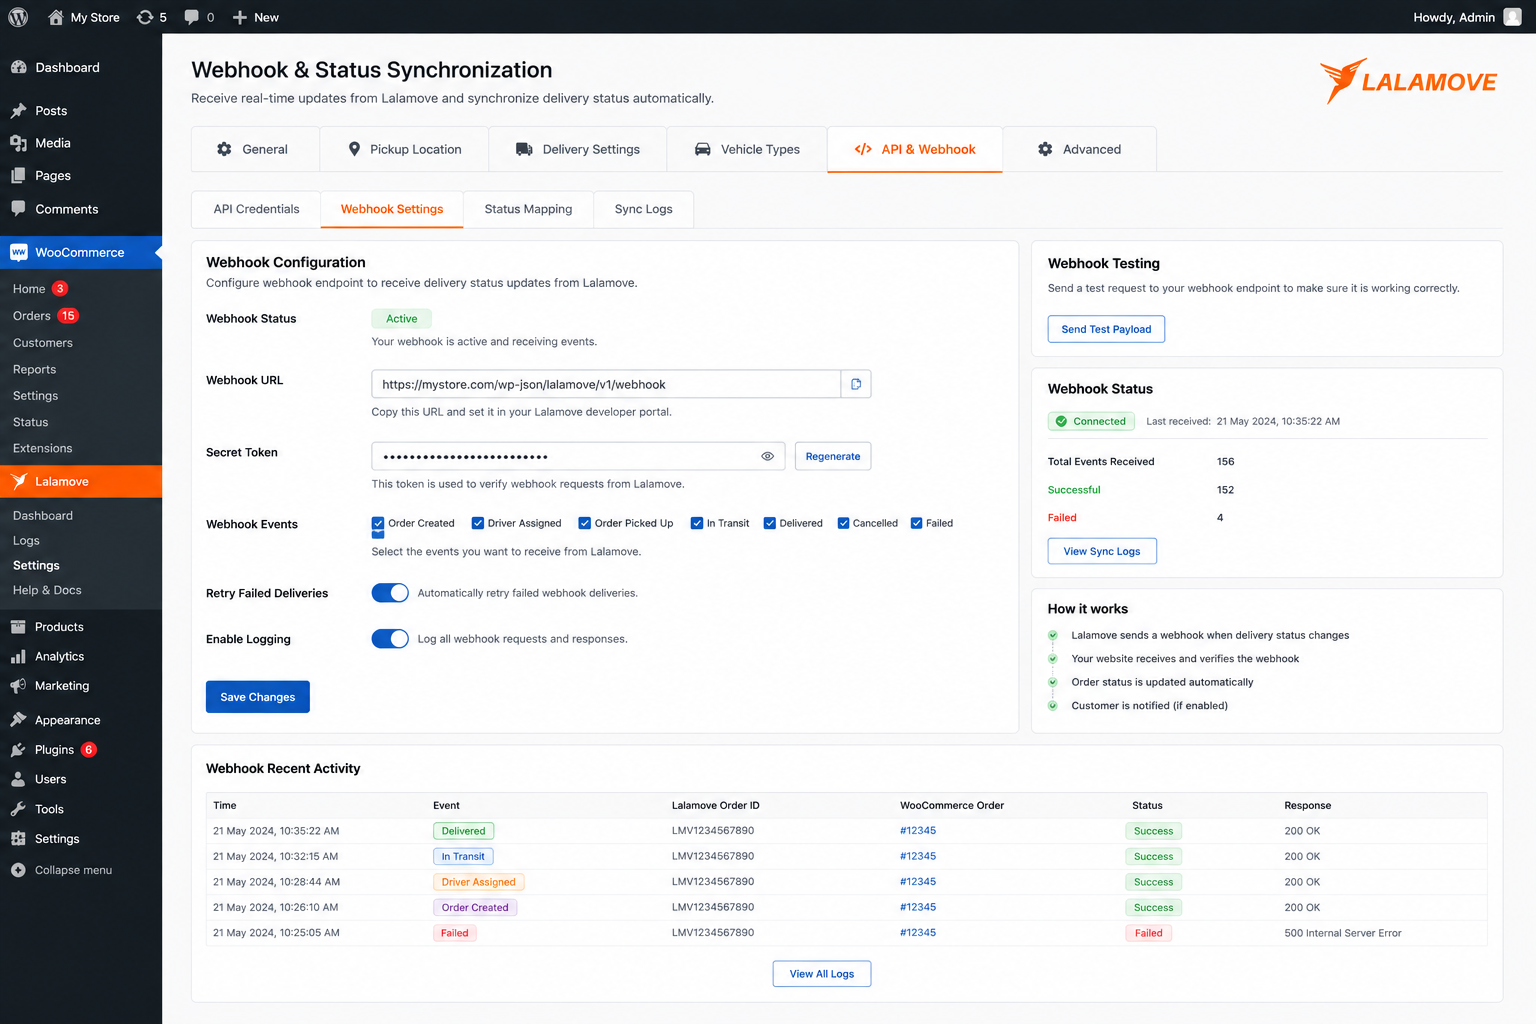Toggle the Enable Logging switch

click(x=390, y=639)
